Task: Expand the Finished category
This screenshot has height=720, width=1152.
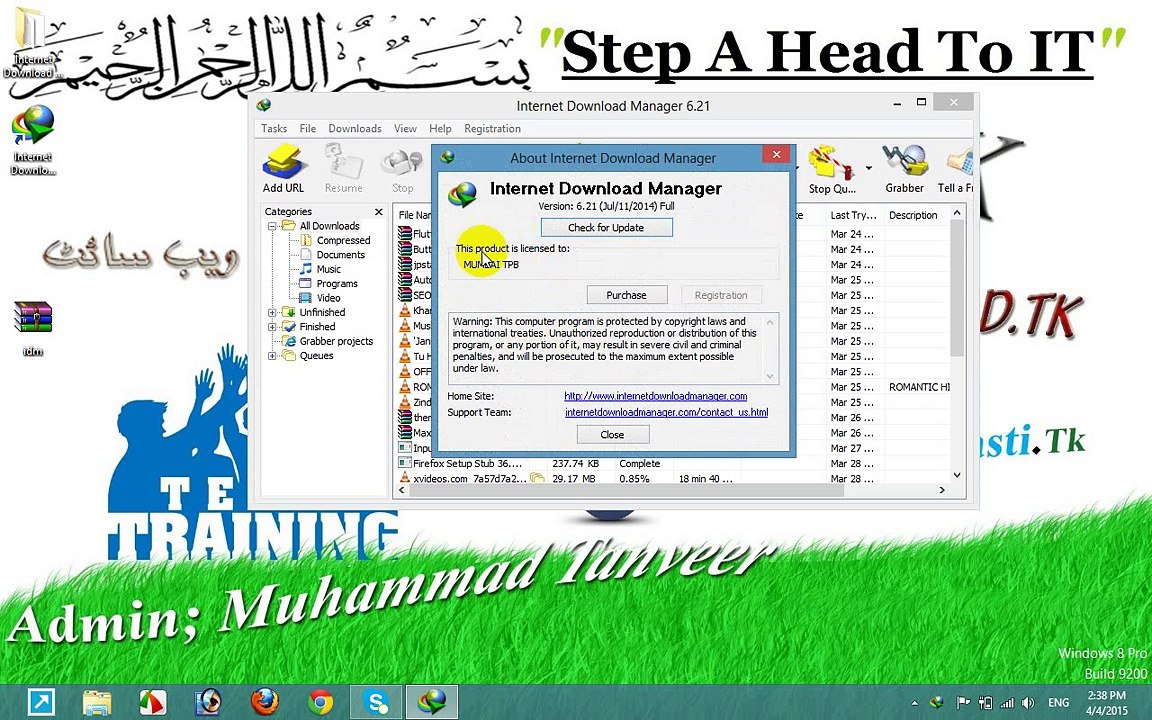Action: [x=272, y=327]
